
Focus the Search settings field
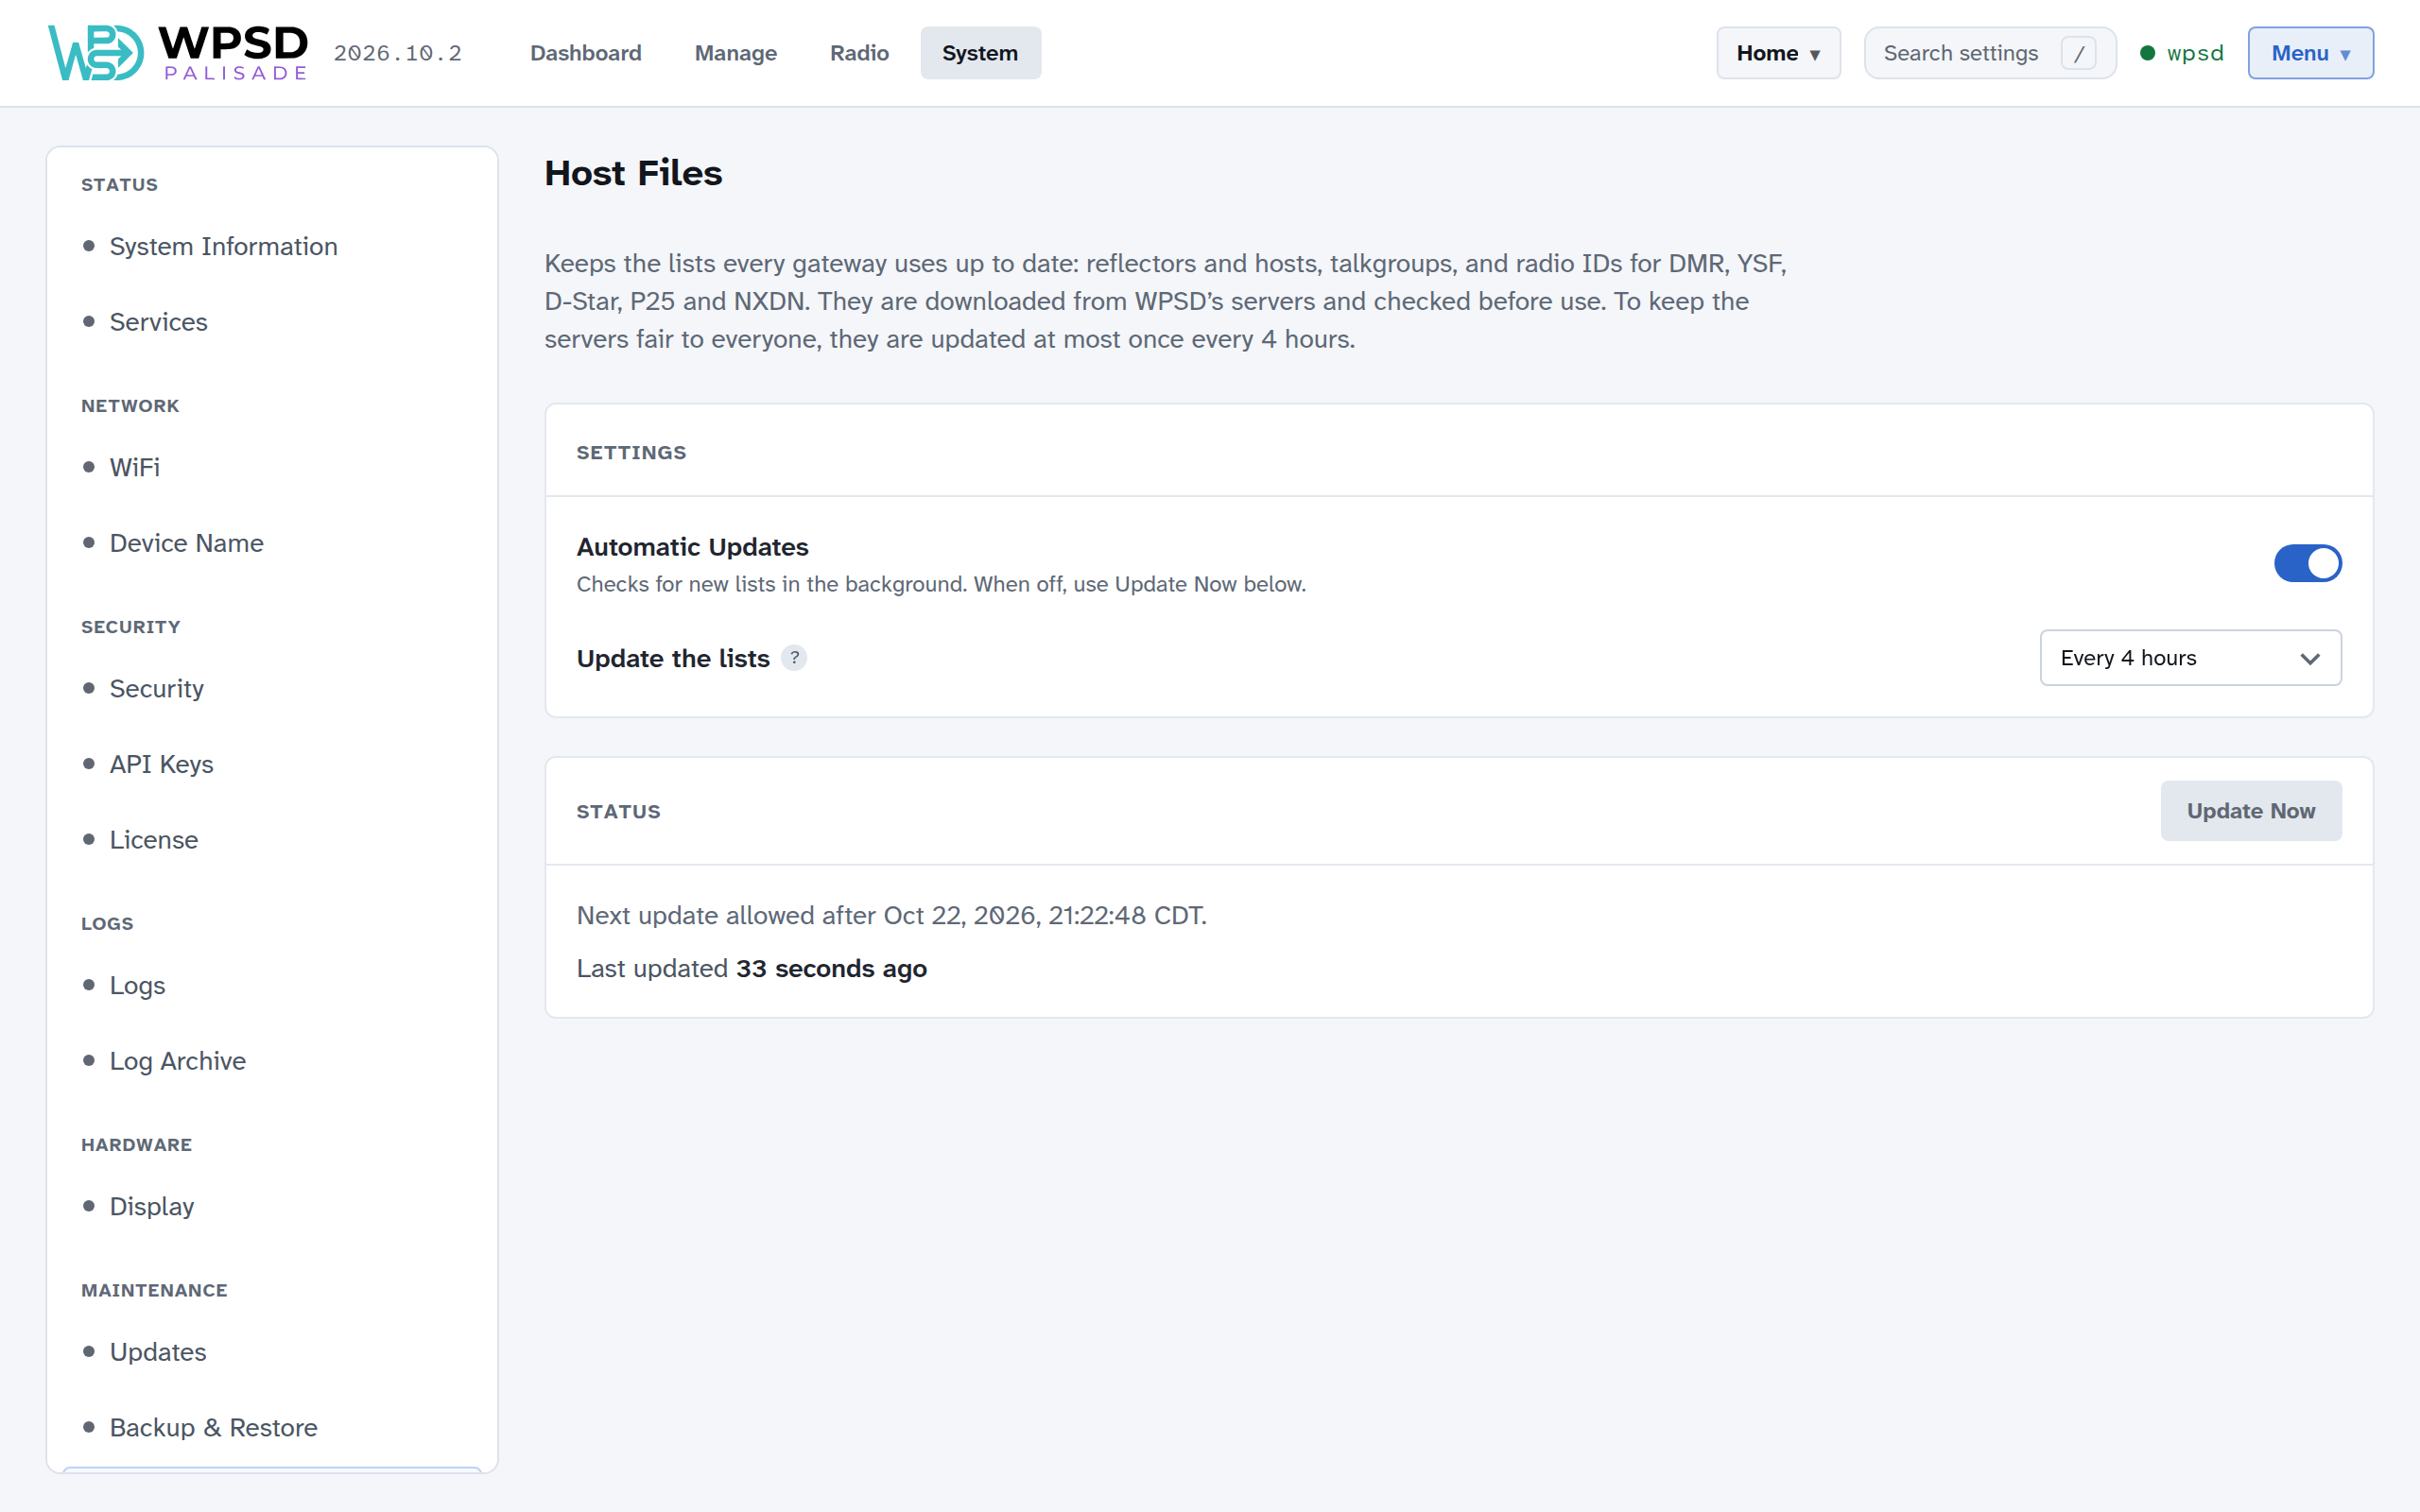click(x=1990, y=53)
